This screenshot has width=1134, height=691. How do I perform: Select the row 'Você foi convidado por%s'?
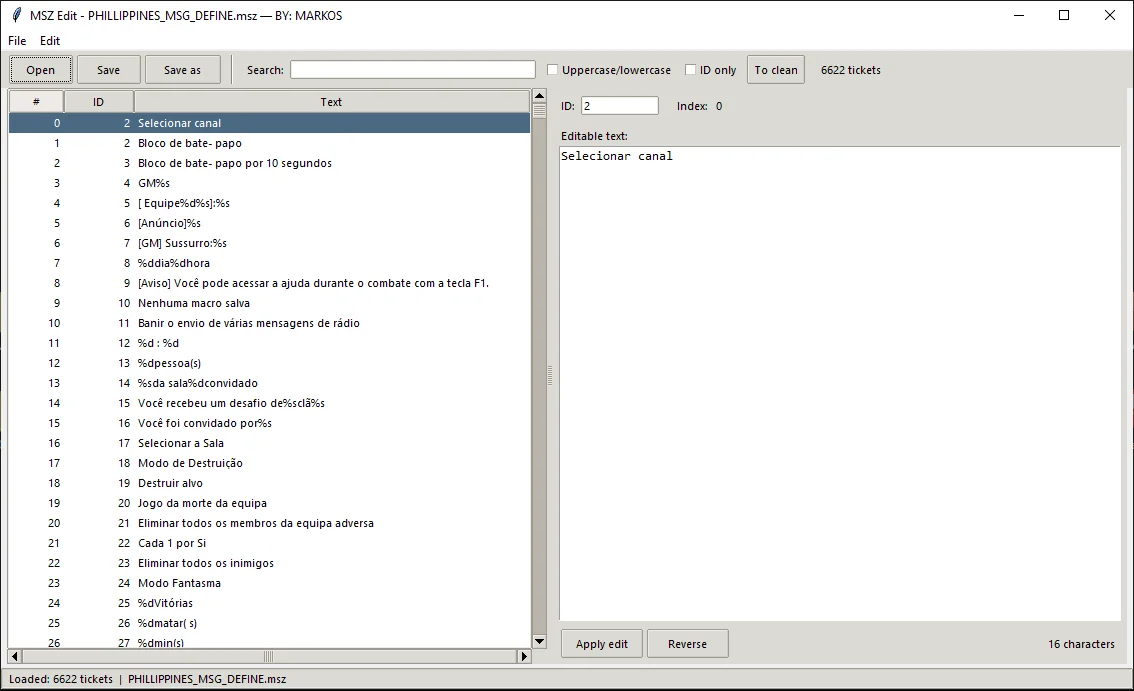pyautogui.click(x=269, y=423)
